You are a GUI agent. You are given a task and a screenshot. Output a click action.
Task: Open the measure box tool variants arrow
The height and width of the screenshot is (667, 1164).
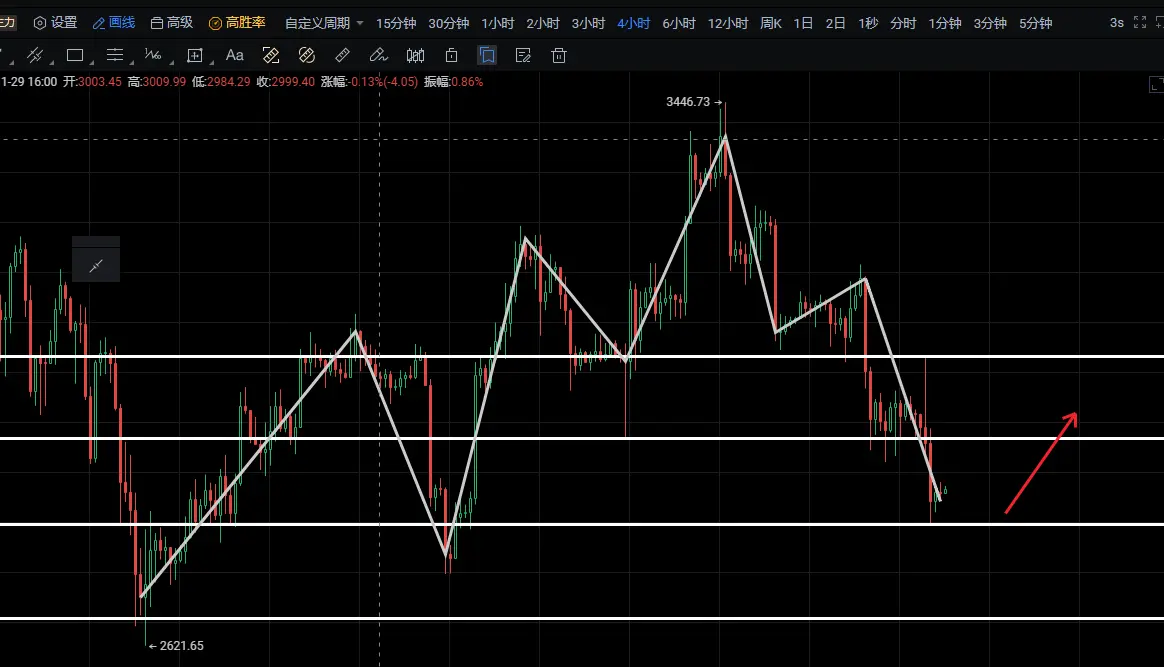click(x=212, y=62)
